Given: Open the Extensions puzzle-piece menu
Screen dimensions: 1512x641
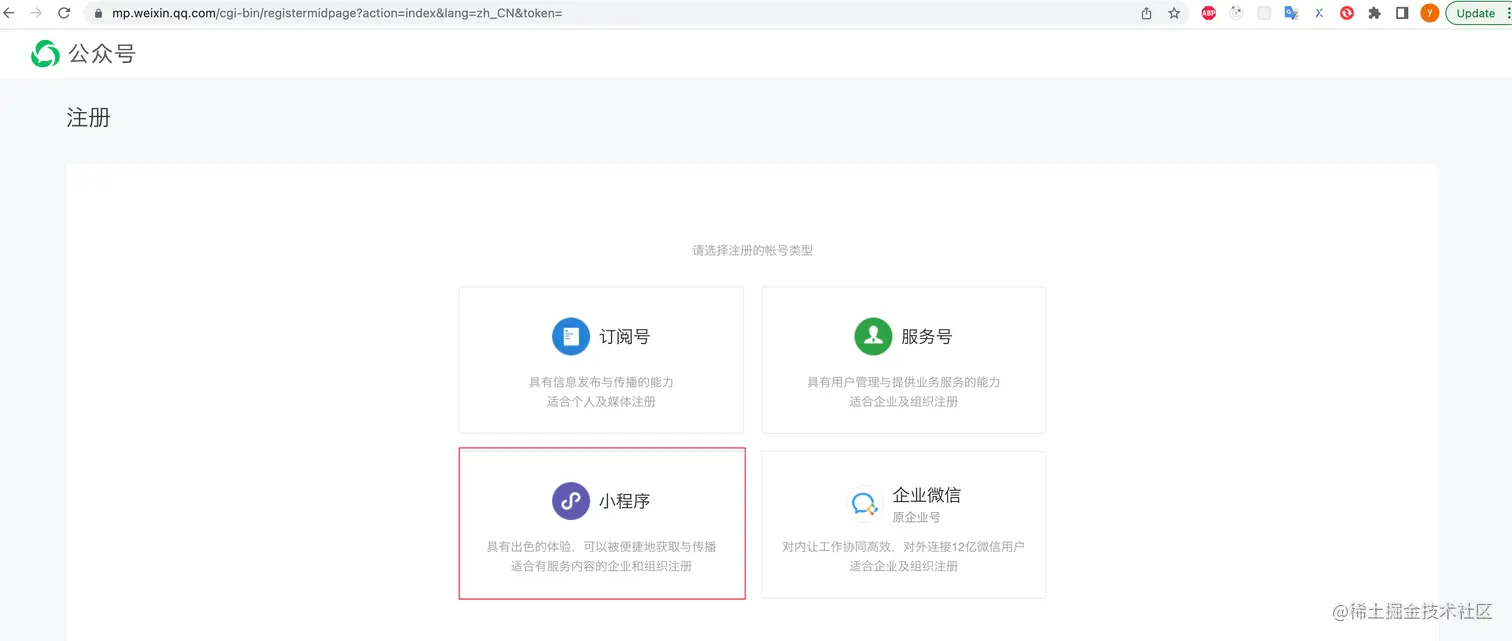Looking at the screenshot, I should [1375, 13].
